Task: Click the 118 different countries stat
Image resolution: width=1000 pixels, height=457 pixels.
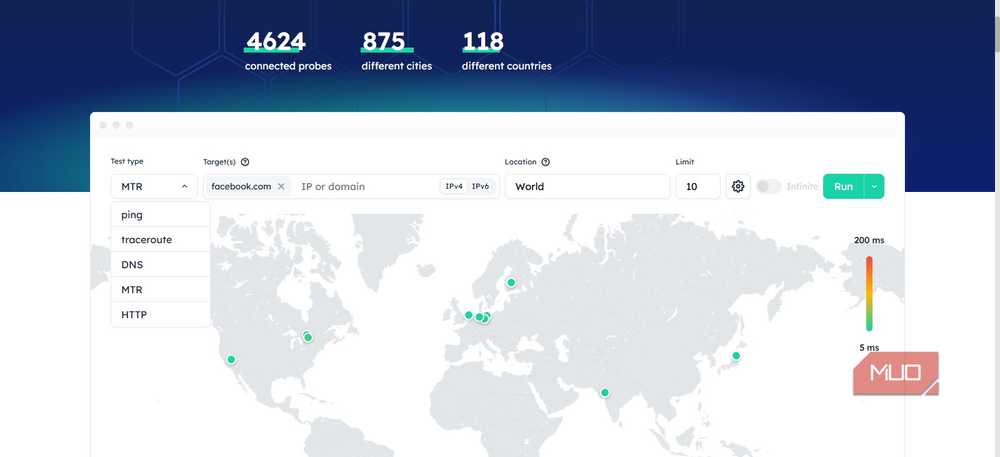Action: pyautogui.click(x=506, y=50)
